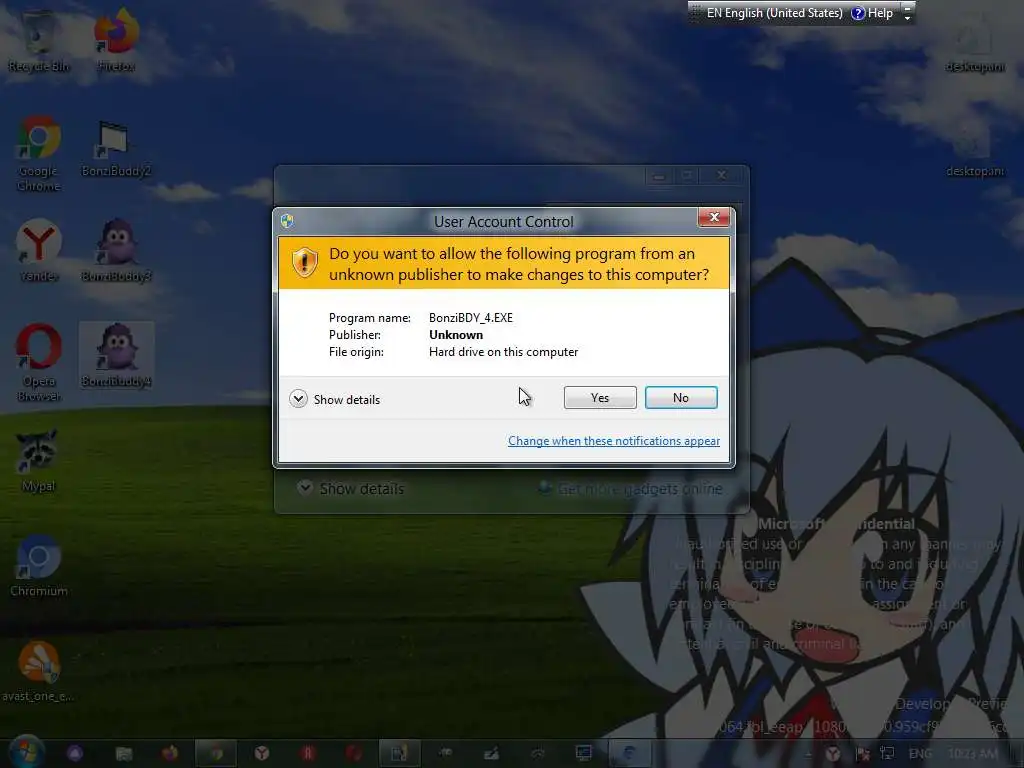Click Yes in the User Account Control dialog
This screenshot has height=768, width=1024.
600,398
